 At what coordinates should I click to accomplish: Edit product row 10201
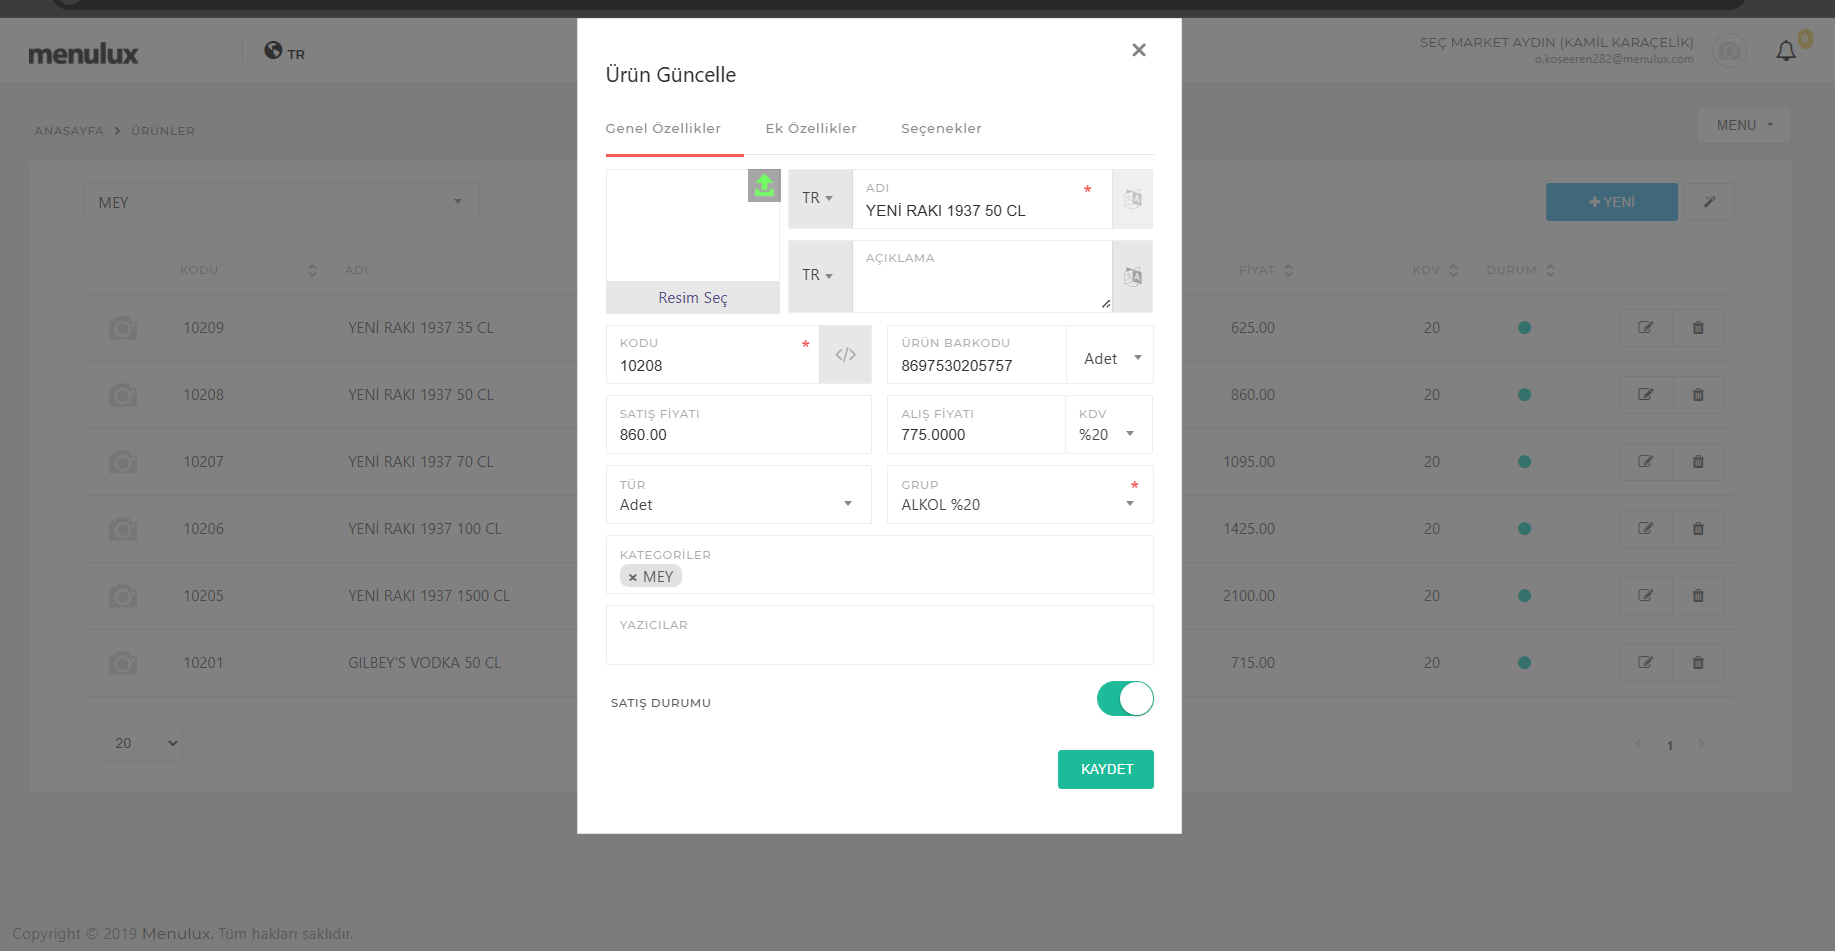1645,663
